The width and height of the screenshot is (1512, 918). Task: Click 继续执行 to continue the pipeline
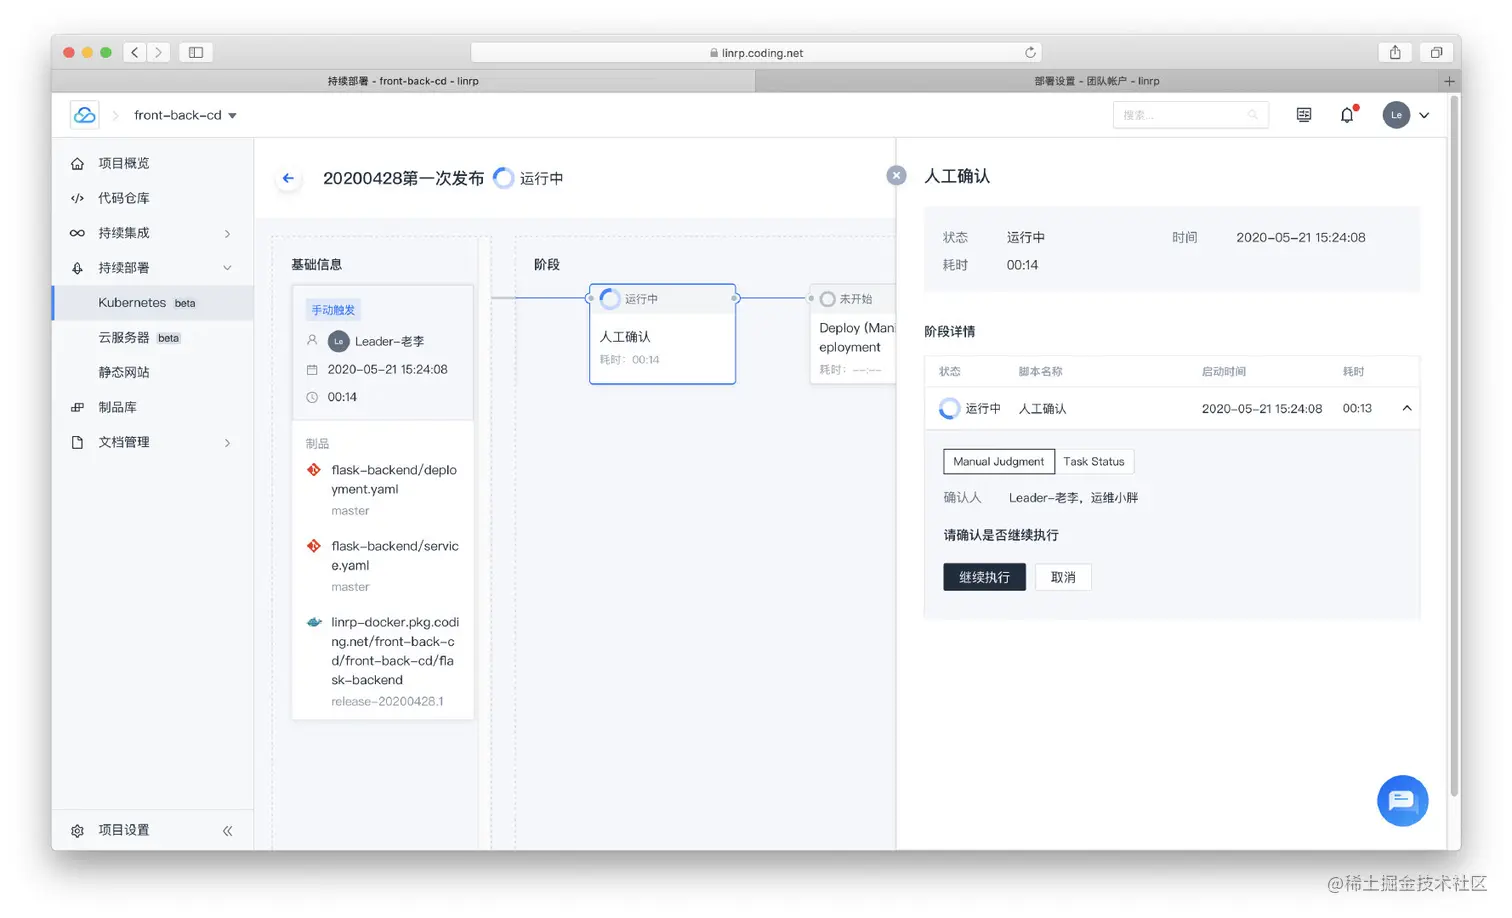984,577
